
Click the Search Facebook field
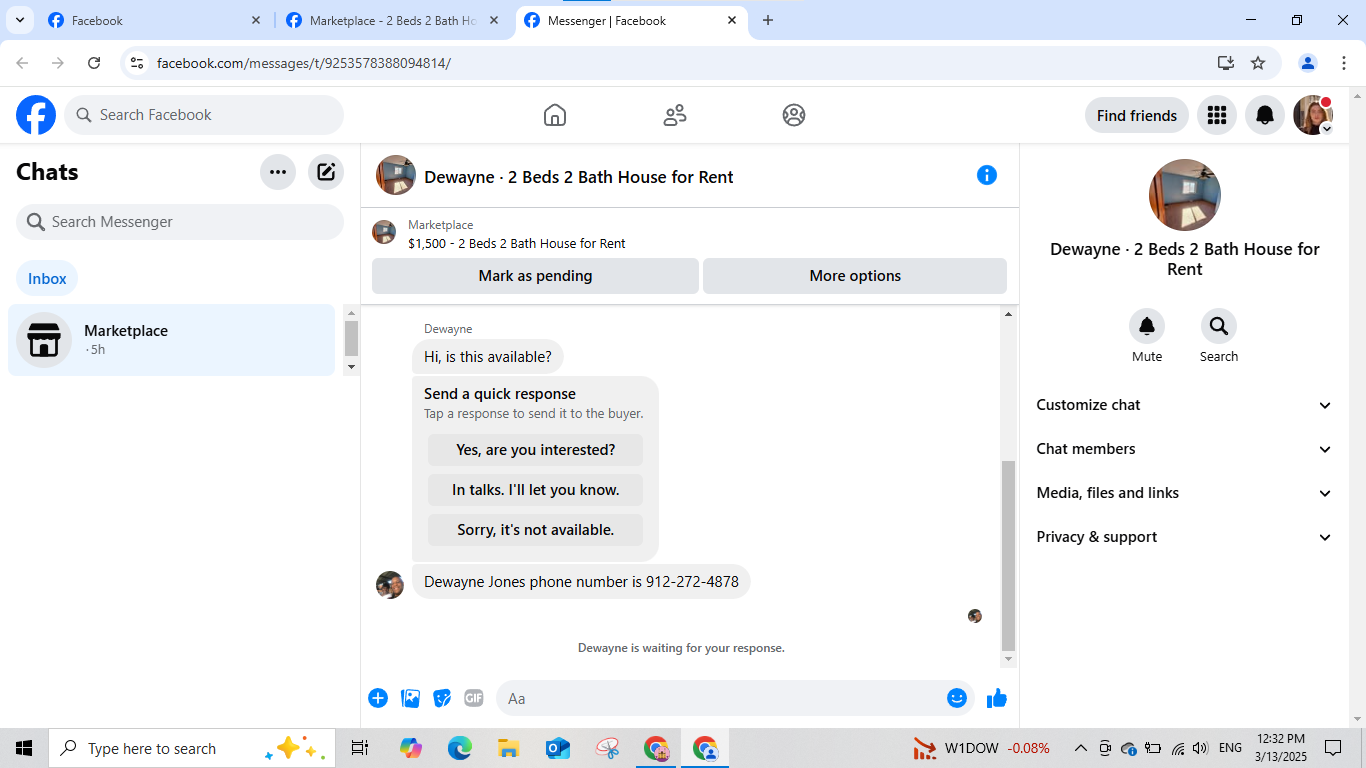[204, 115]
